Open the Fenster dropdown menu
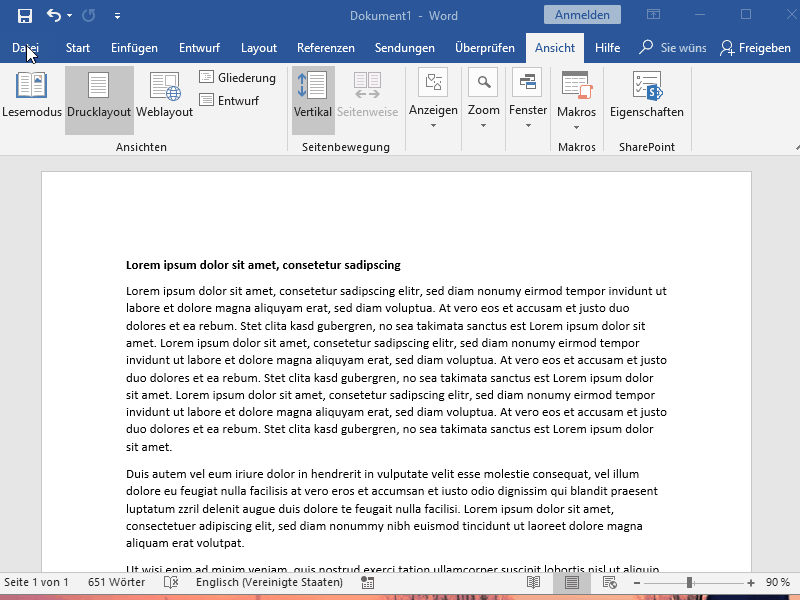This screenshot has height=600, width=800. click(x=528, y=100)
